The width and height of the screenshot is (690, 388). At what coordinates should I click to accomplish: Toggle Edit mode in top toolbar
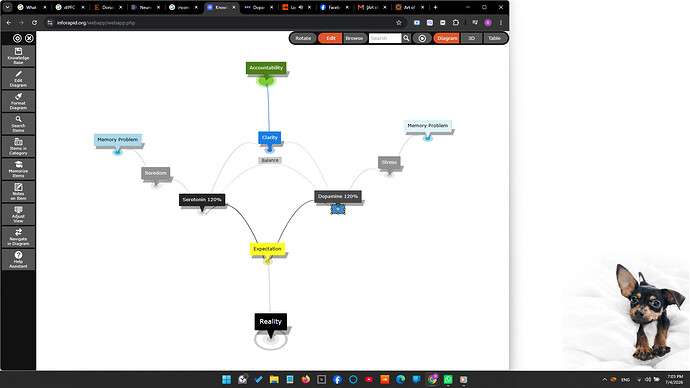point(330,38)
